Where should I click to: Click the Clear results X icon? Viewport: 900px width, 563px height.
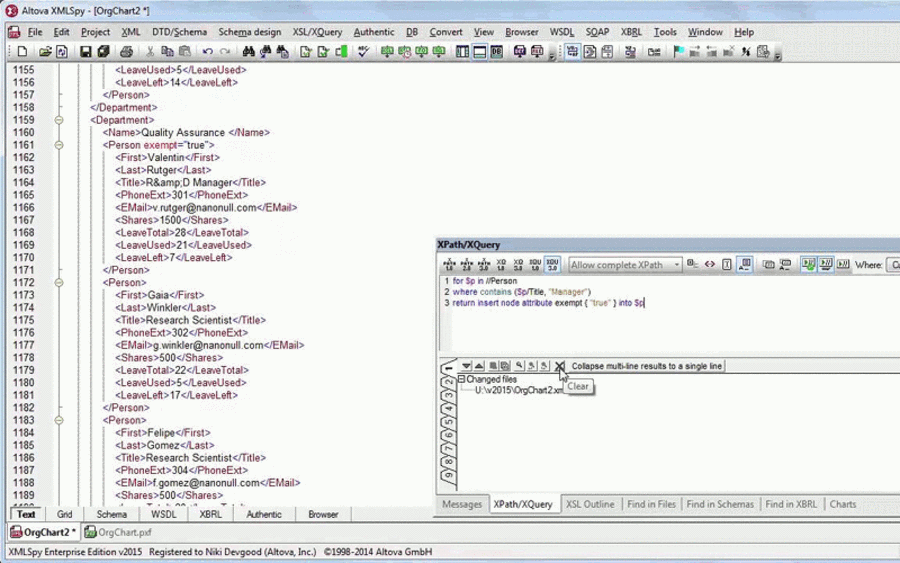coord(560,366)
